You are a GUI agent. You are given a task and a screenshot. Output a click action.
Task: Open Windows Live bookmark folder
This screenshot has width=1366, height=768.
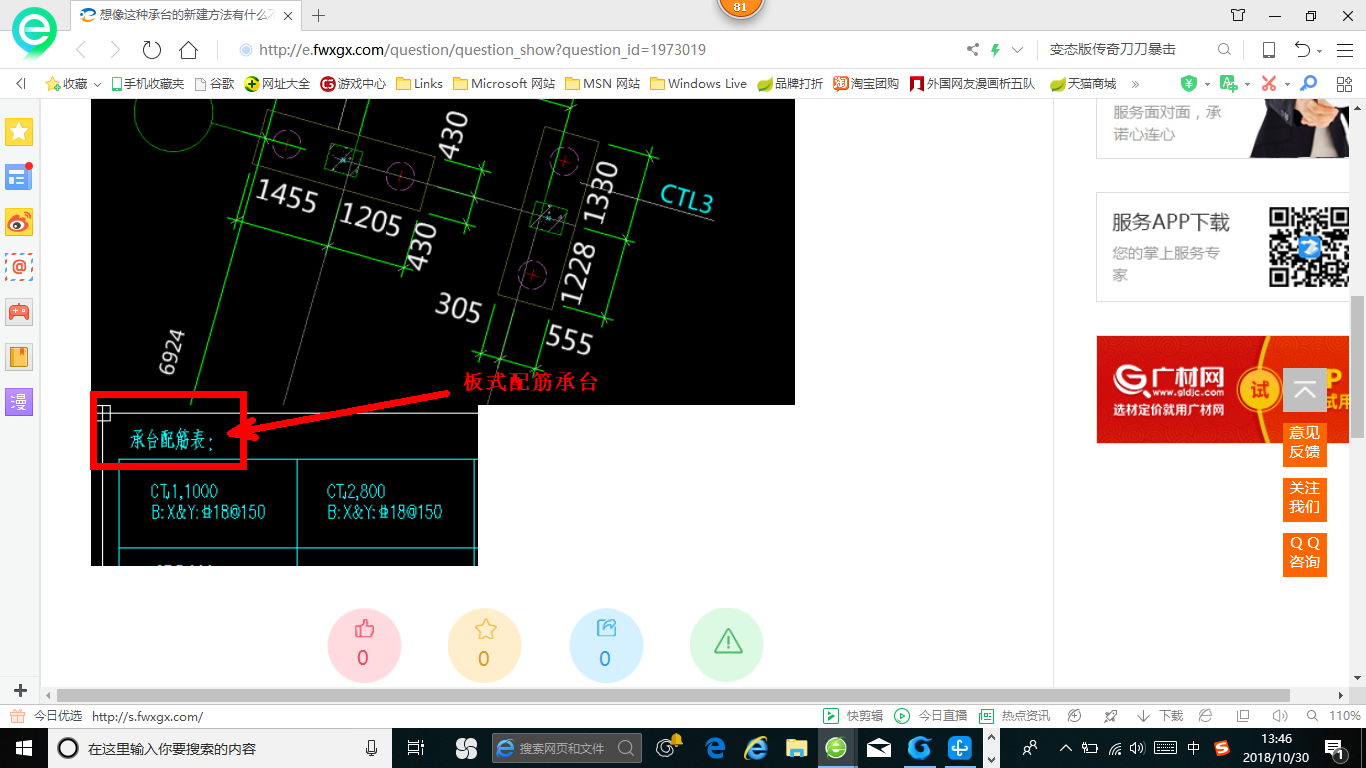click(698, 84)
